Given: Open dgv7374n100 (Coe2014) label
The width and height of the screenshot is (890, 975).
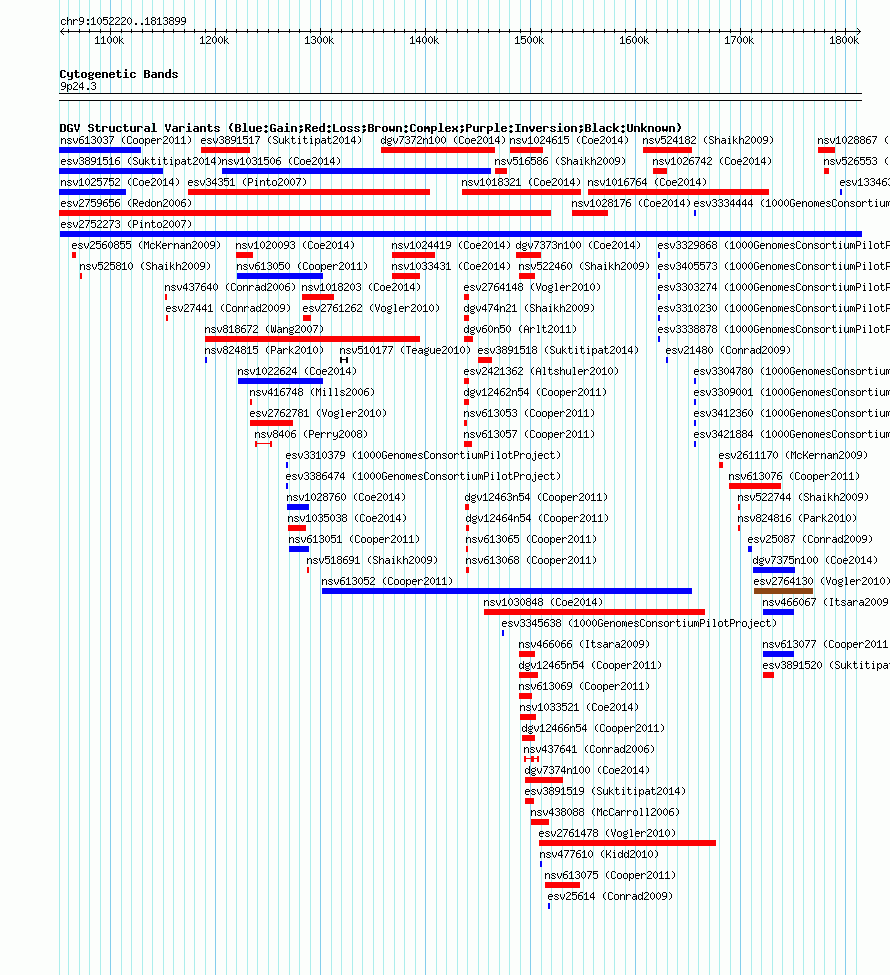Looking at the screenshot, I should [x=588, y=770].
